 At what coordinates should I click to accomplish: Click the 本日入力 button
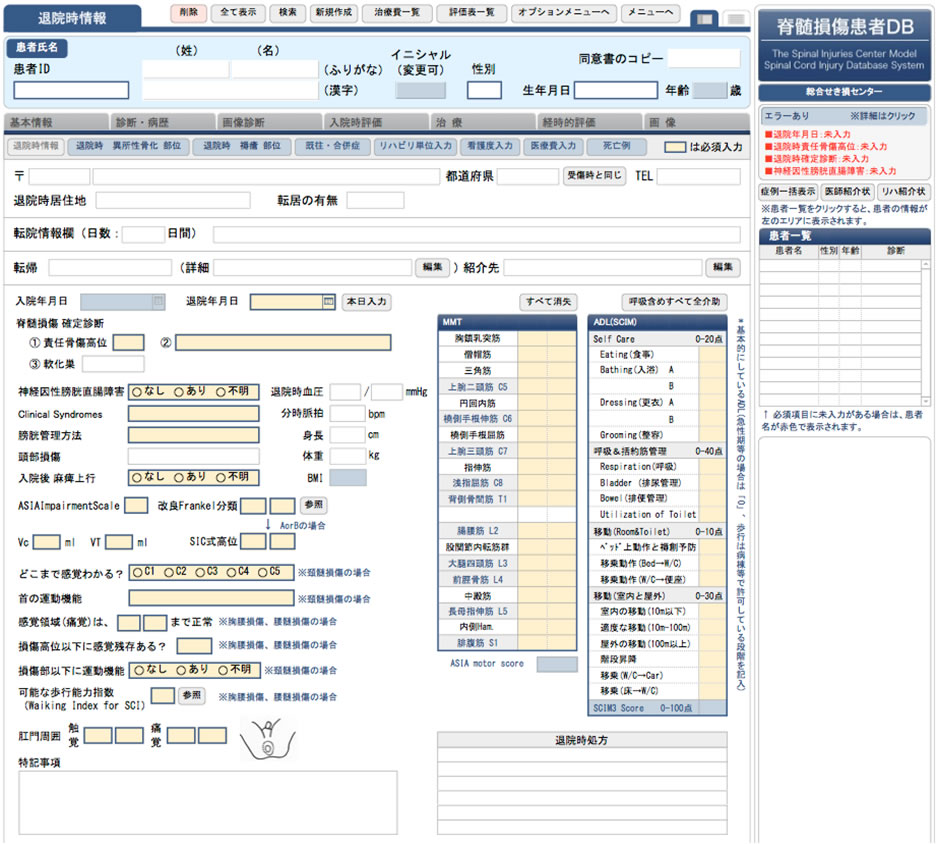[x=366, y=301]
